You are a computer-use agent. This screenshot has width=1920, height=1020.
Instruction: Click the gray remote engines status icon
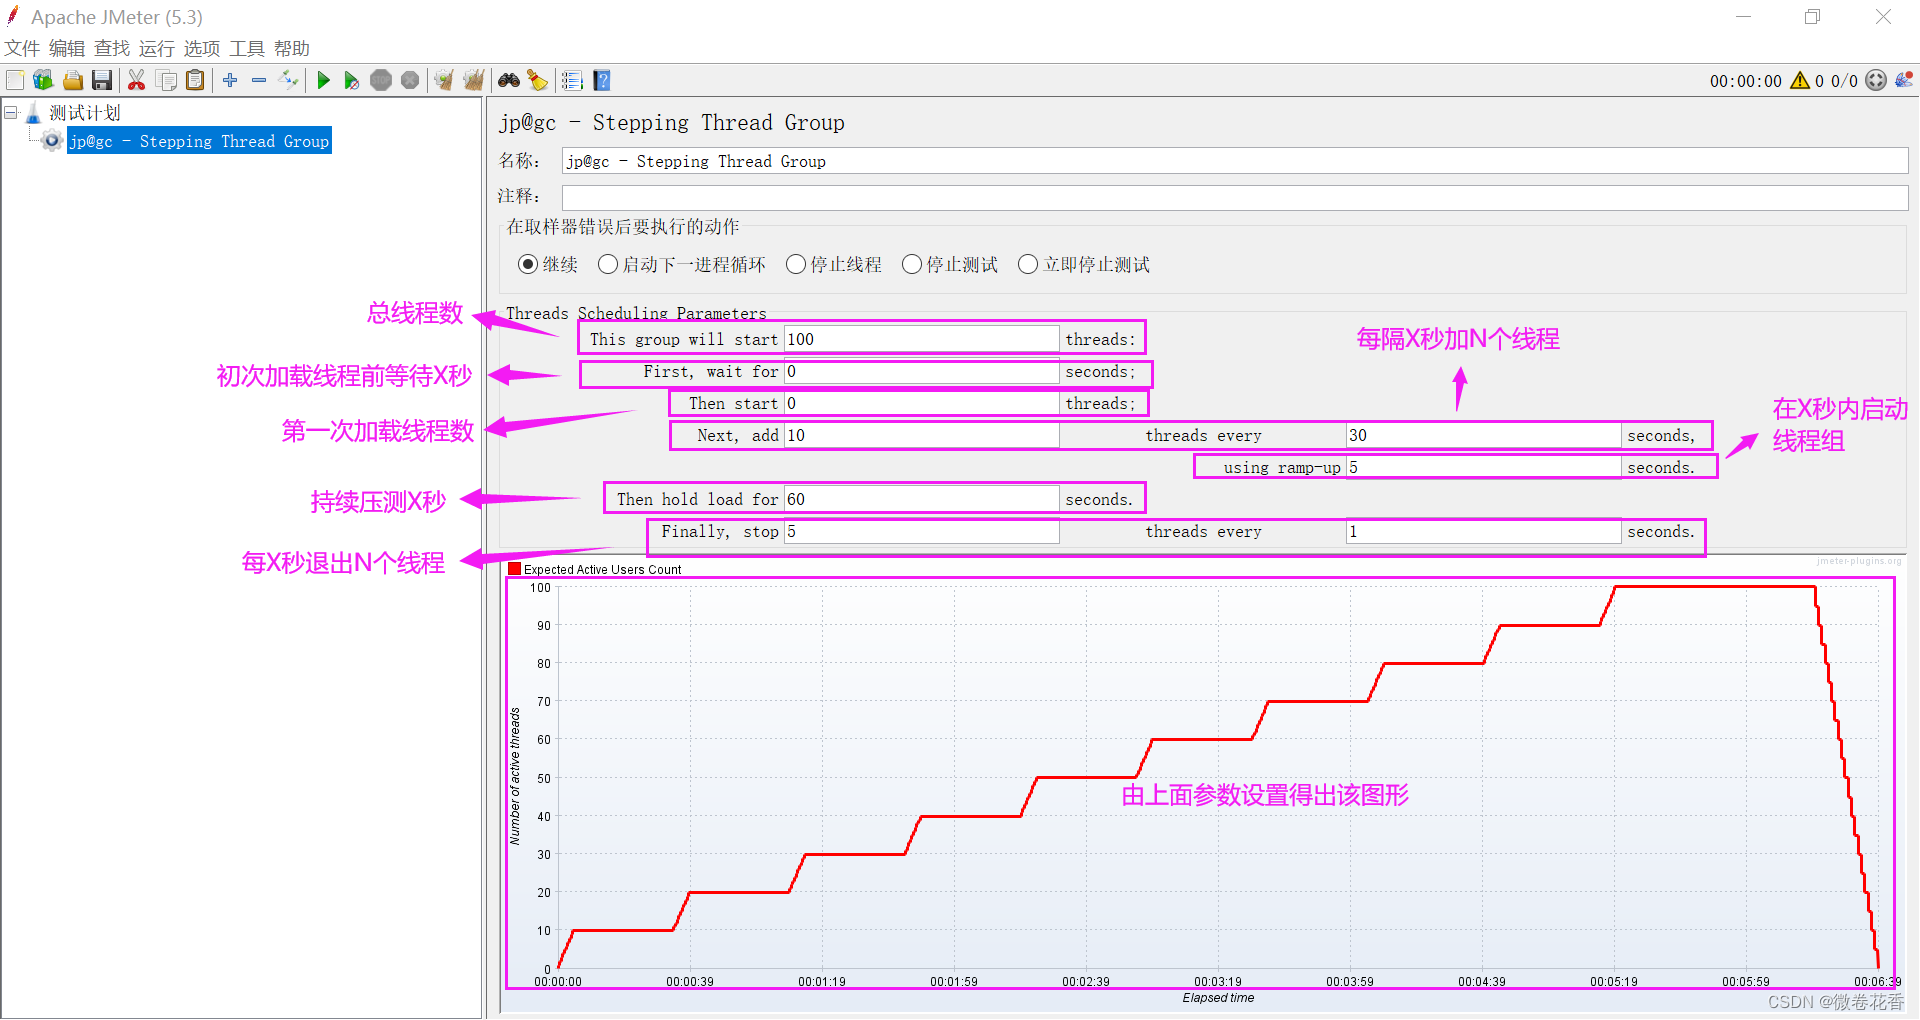pos(1876,80)
